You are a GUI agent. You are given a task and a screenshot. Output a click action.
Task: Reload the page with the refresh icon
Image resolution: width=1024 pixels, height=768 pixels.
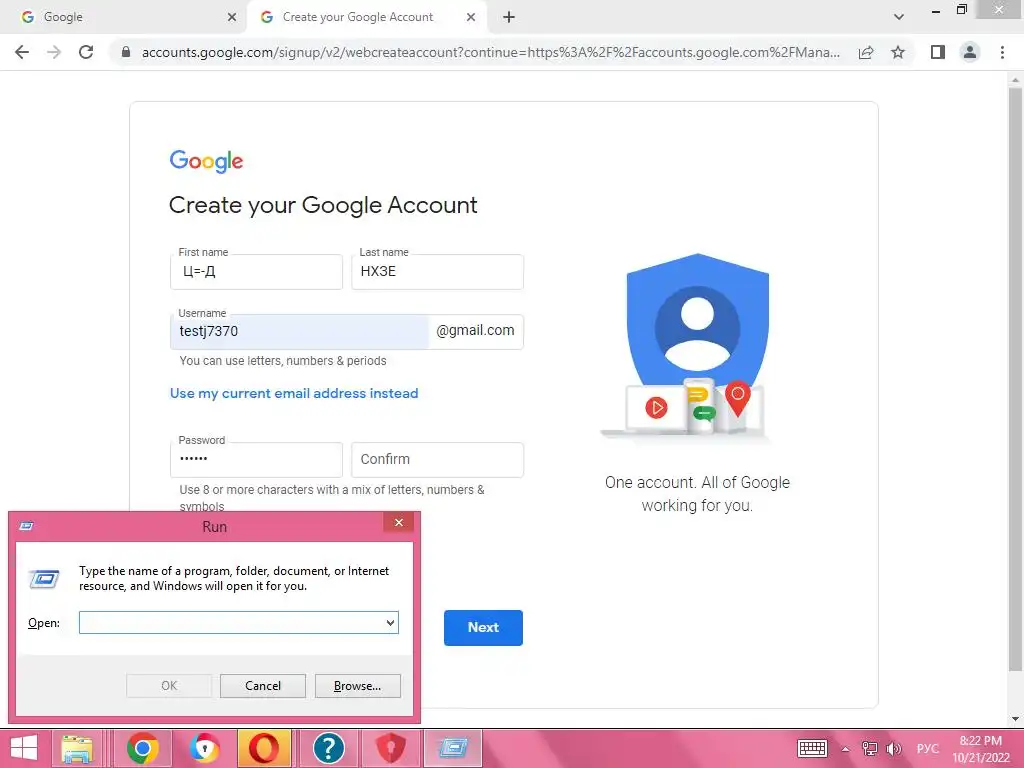[86, 52]
